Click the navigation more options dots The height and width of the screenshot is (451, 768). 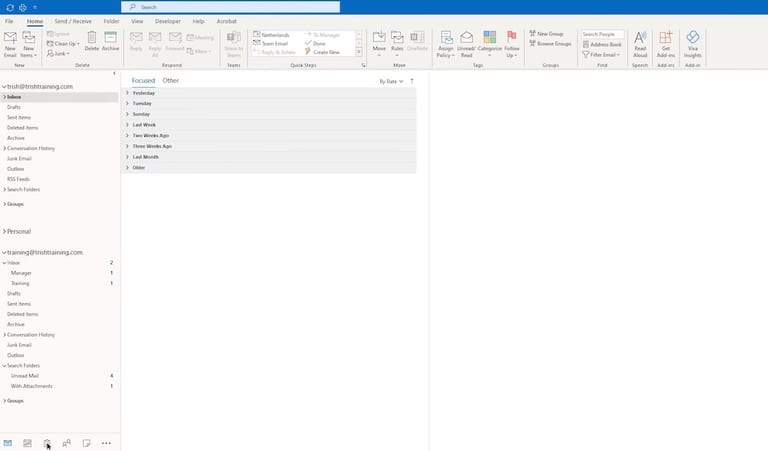click(106, 443)
